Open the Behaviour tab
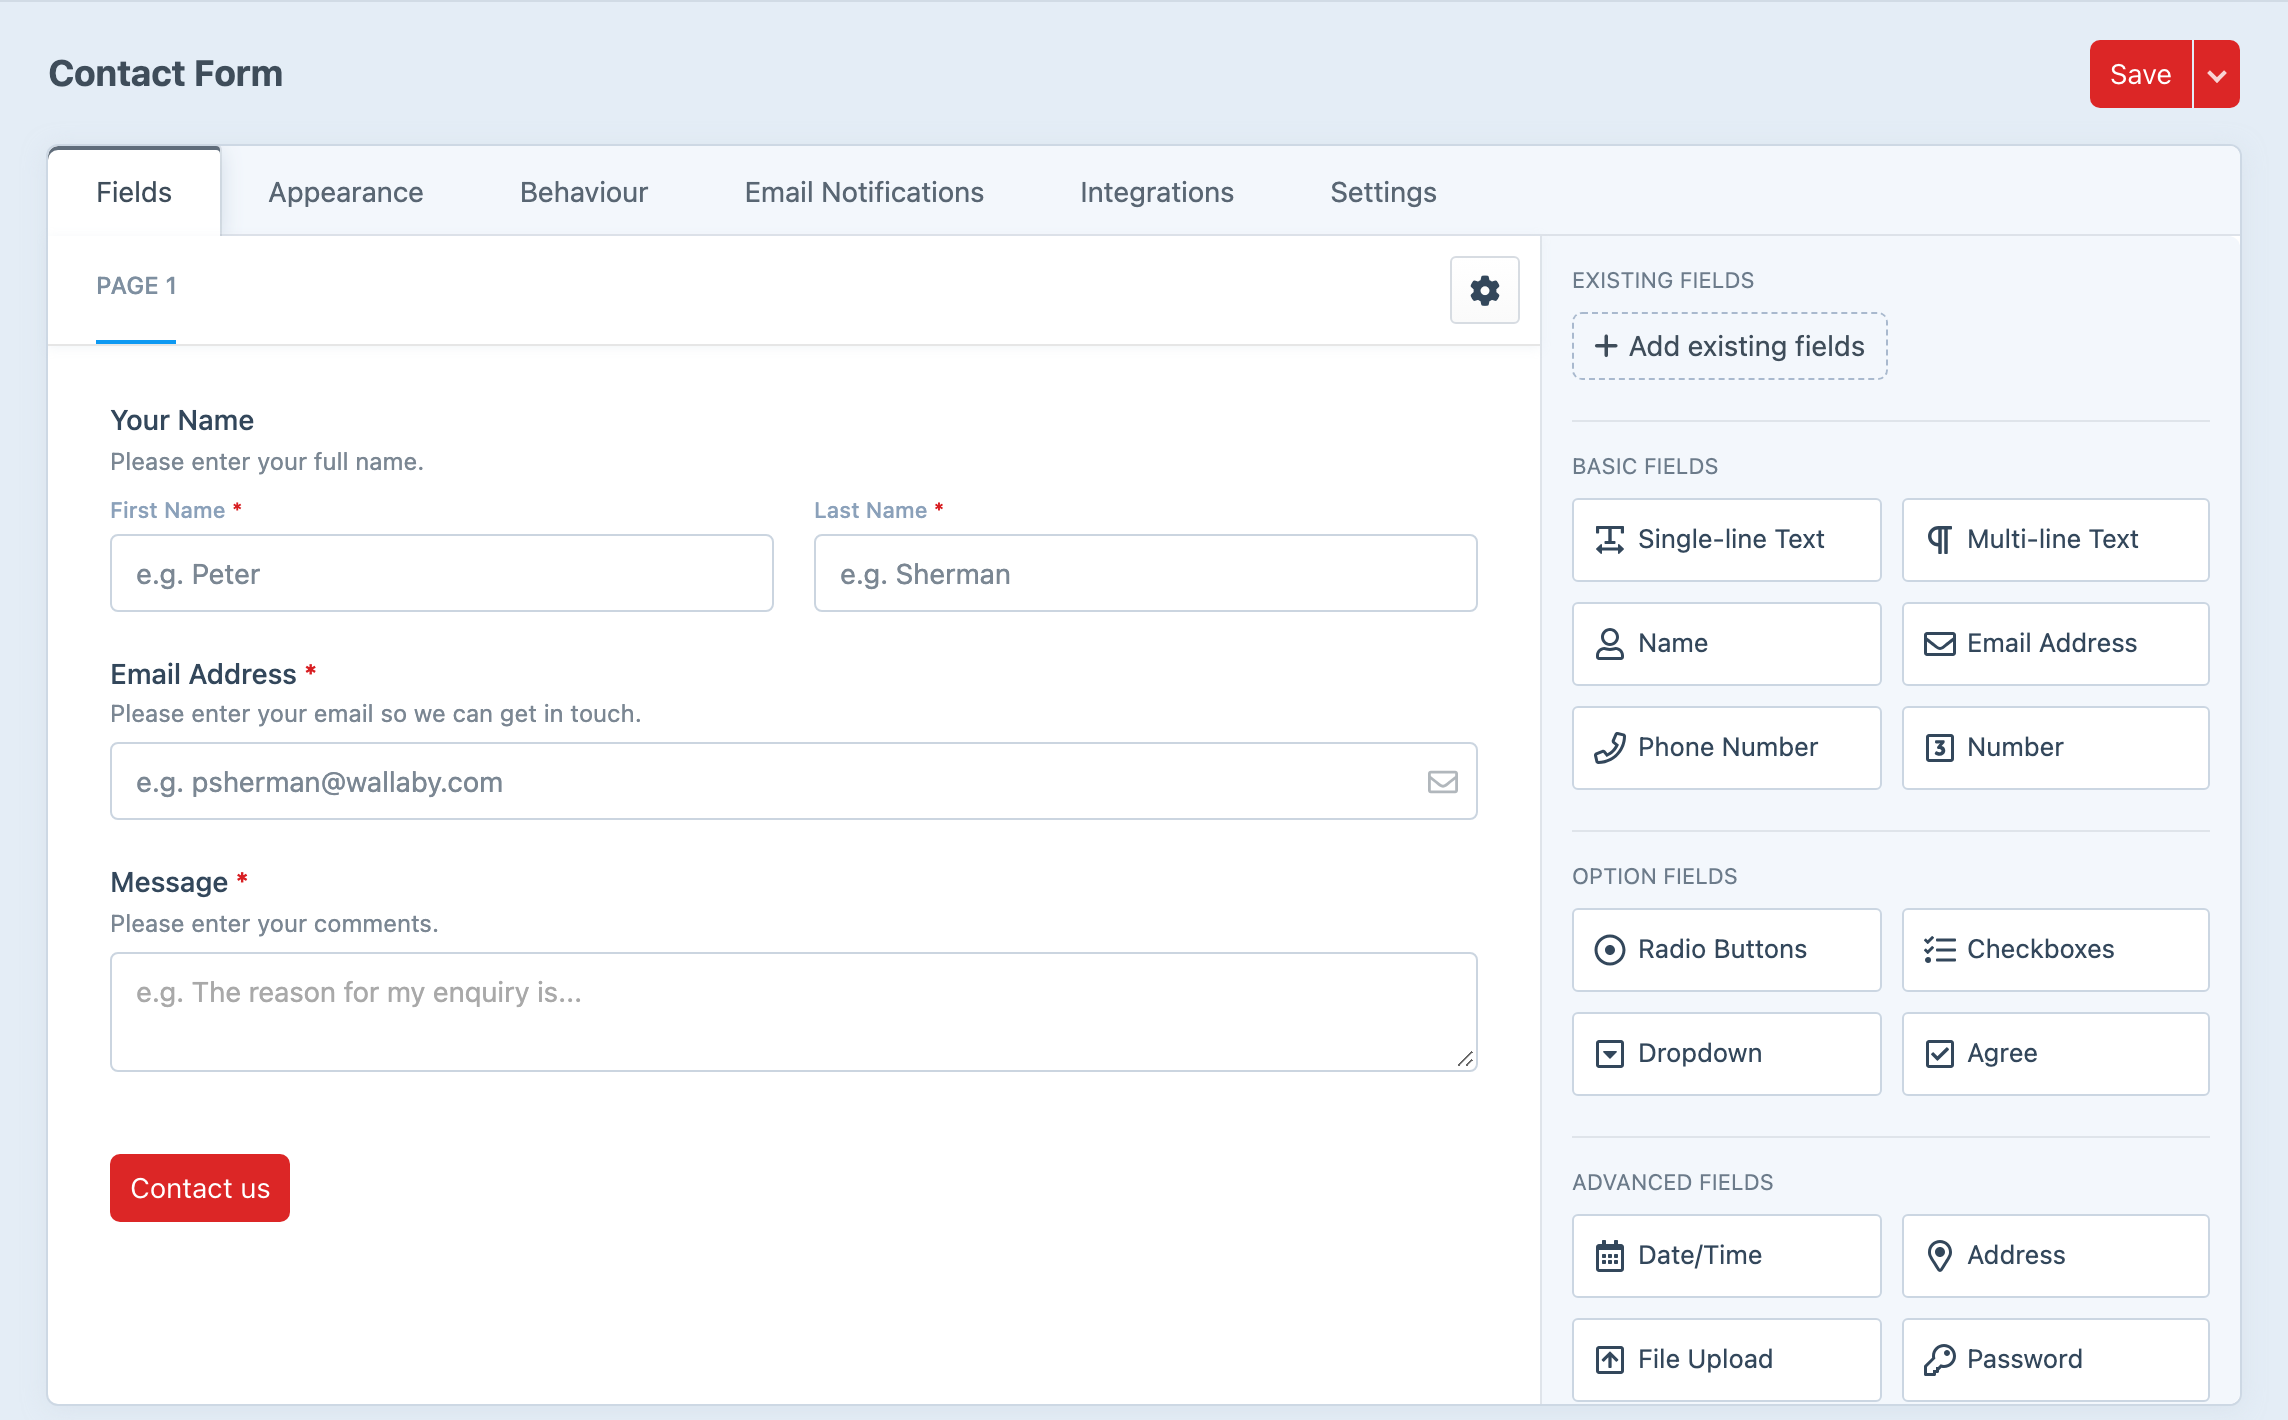This screenshot has height=1420, width=2288. coord(584,192)
